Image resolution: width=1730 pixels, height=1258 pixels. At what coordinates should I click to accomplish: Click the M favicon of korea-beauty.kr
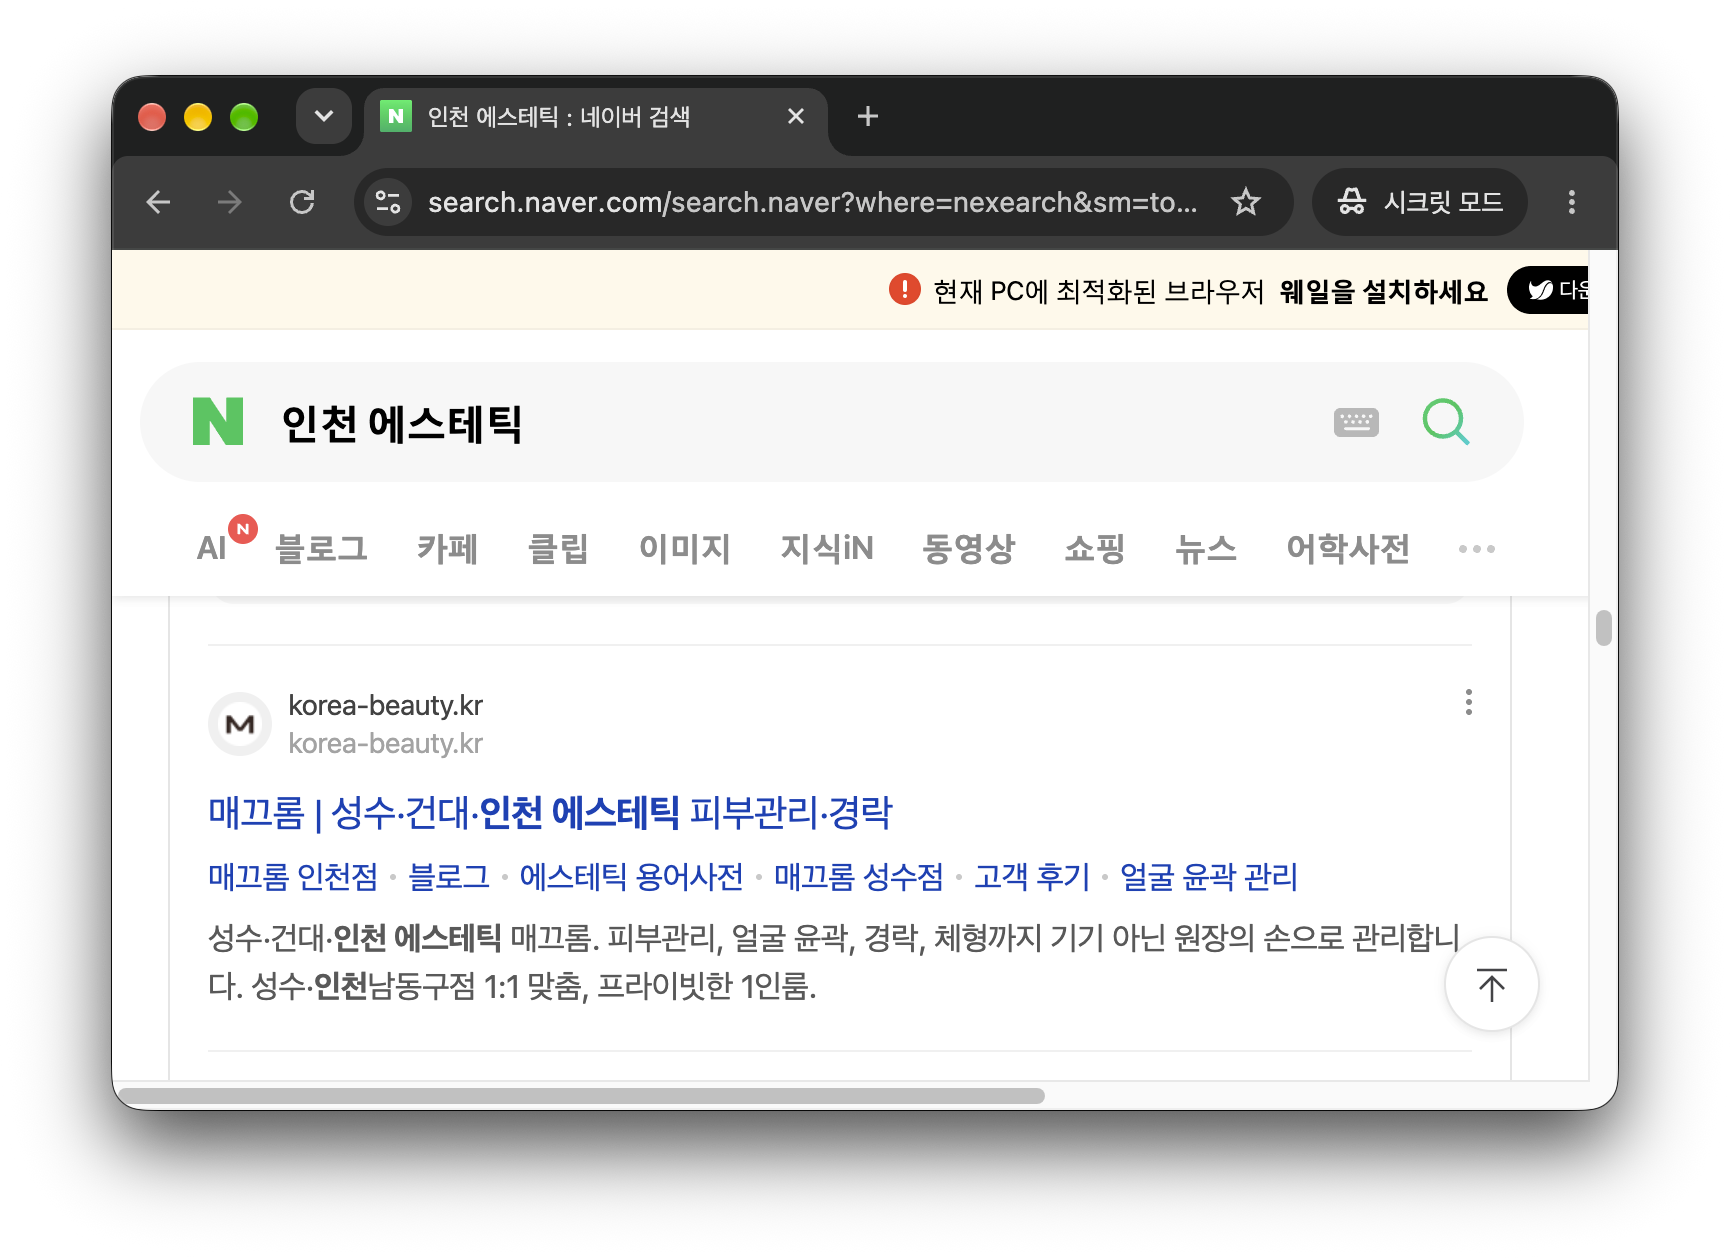pos(240,724)
